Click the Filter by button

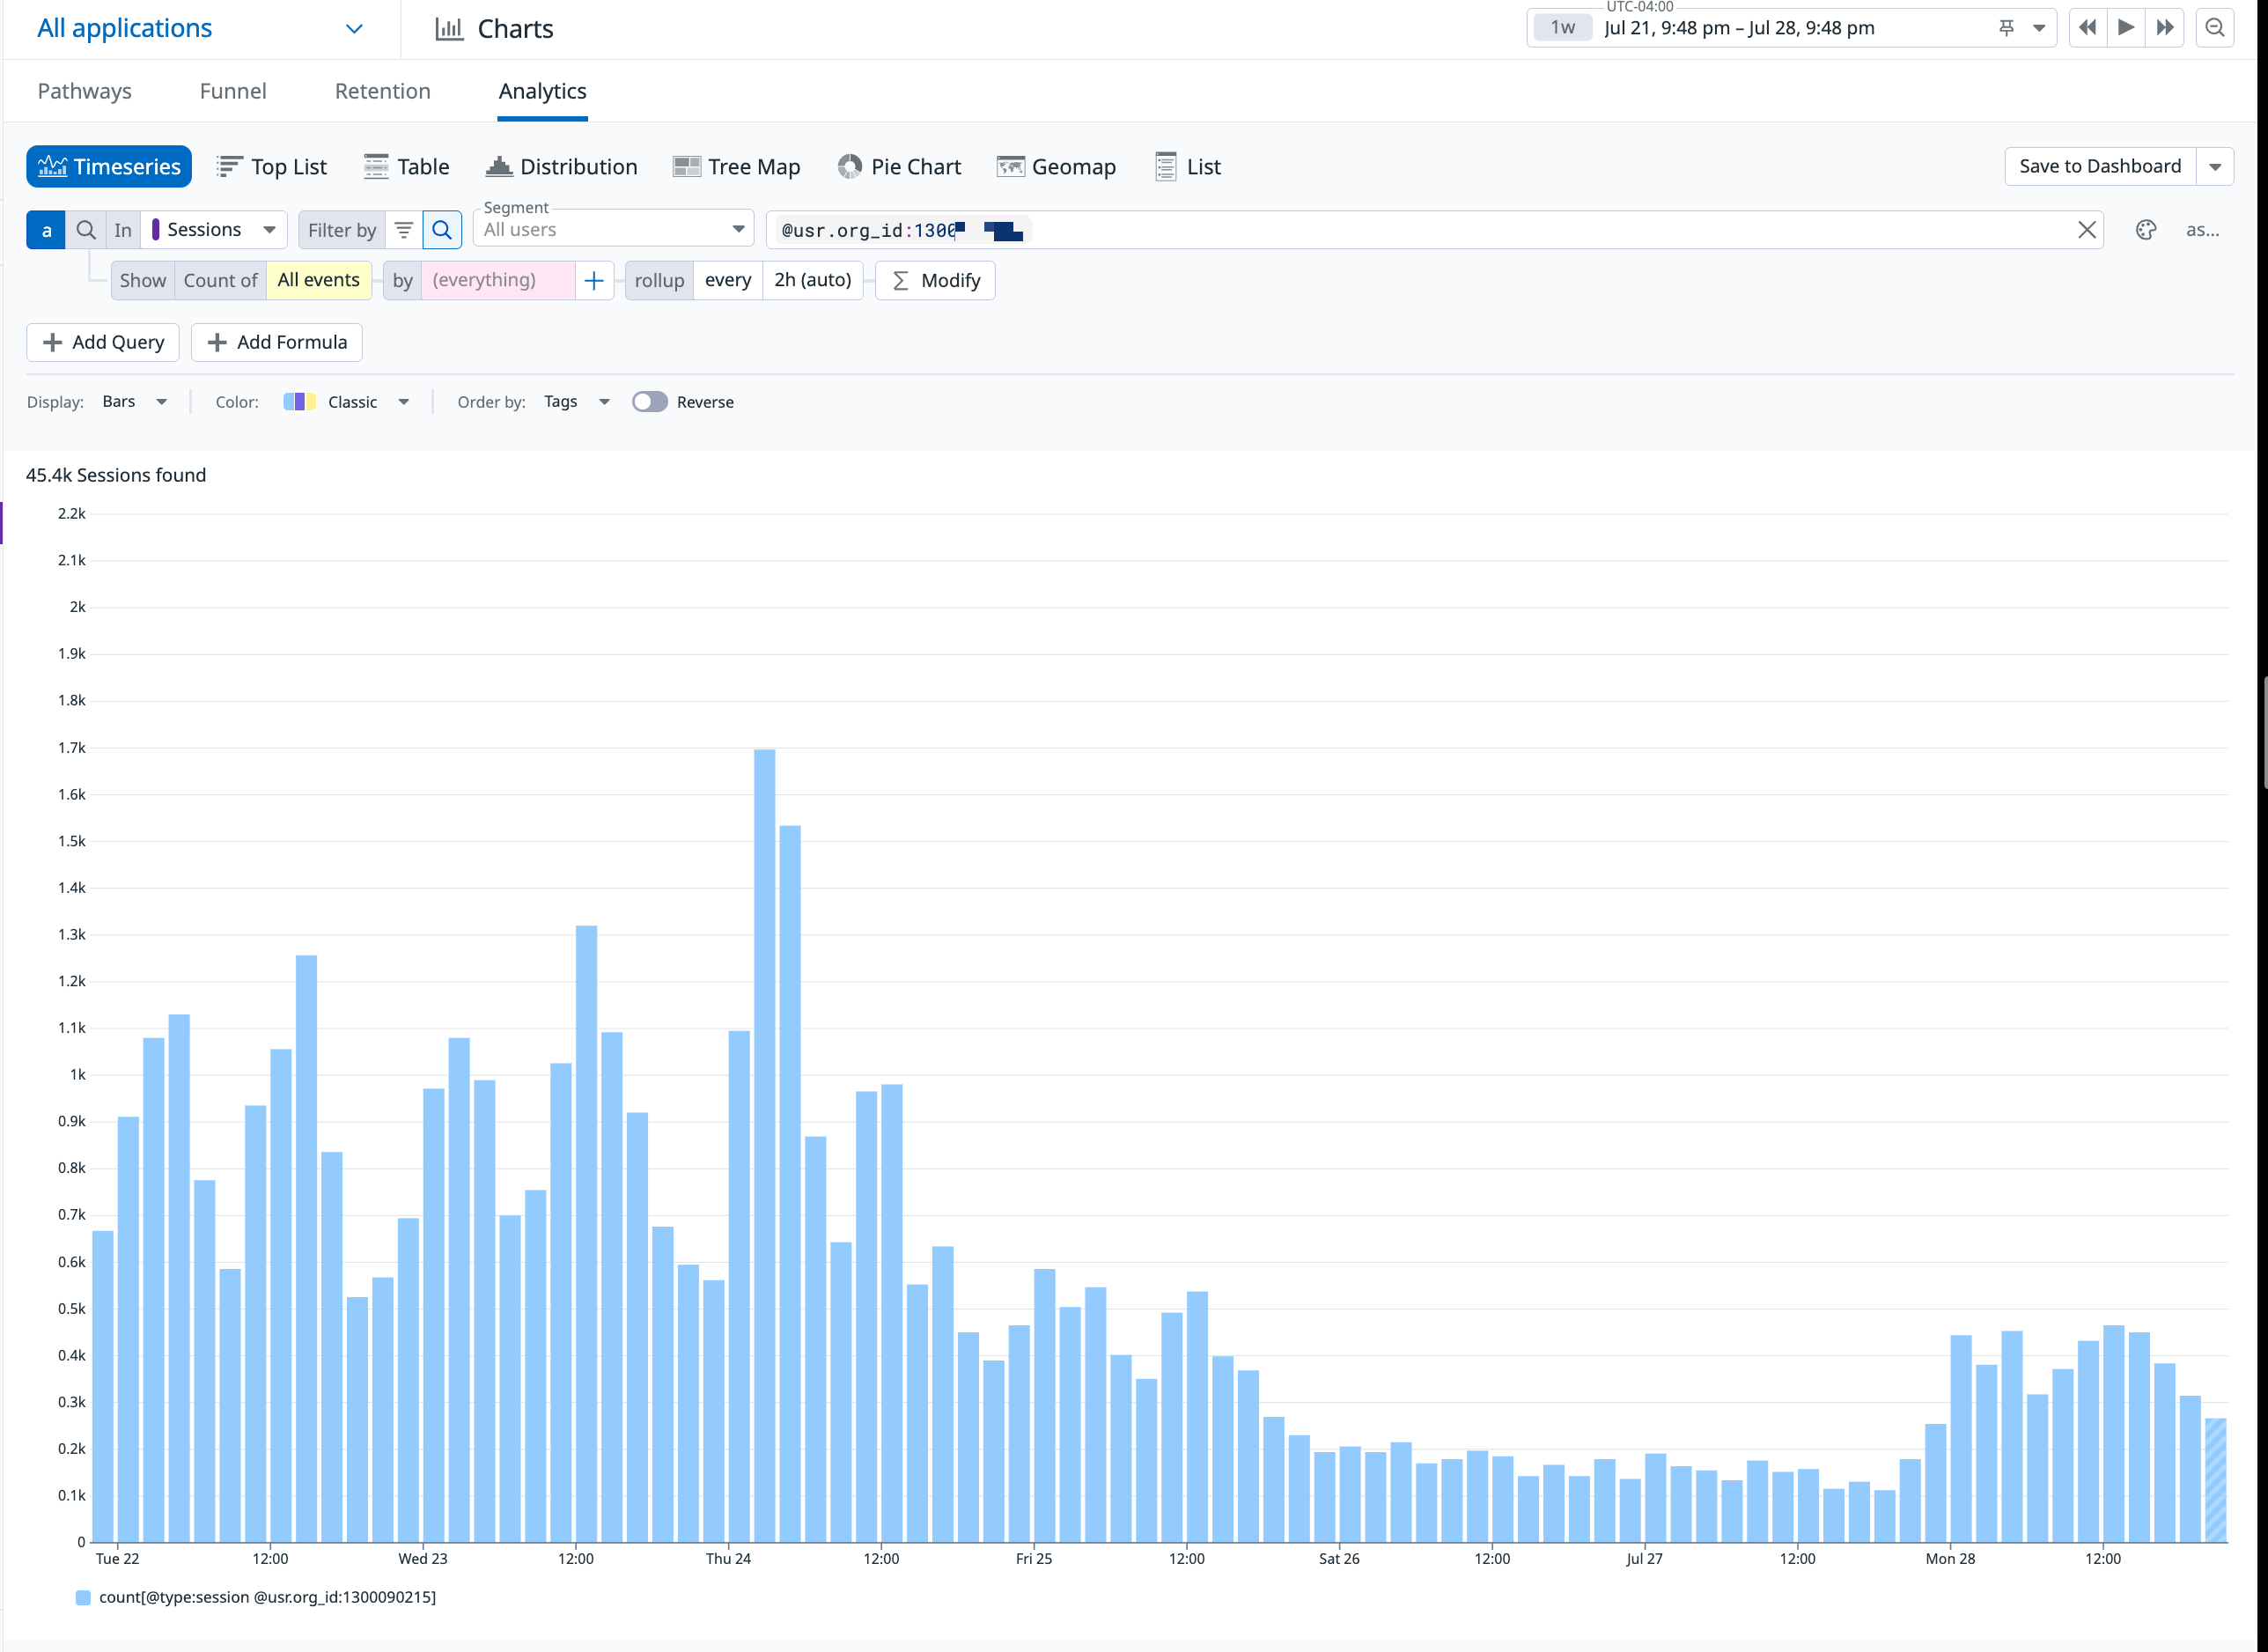[x=342, y=230]
